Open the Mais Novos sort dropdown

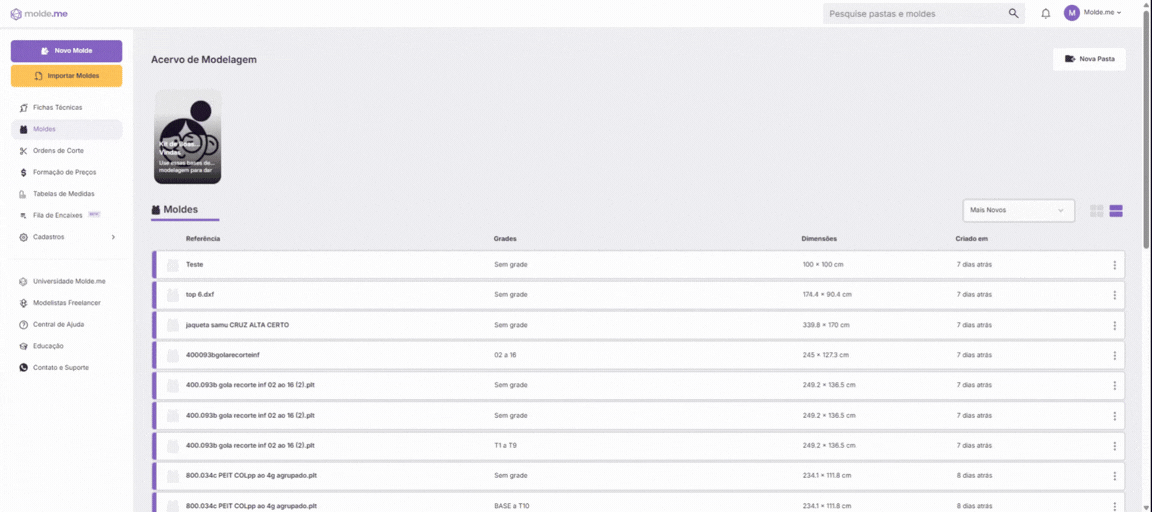pyautogui.click(x=1018, y=210)
